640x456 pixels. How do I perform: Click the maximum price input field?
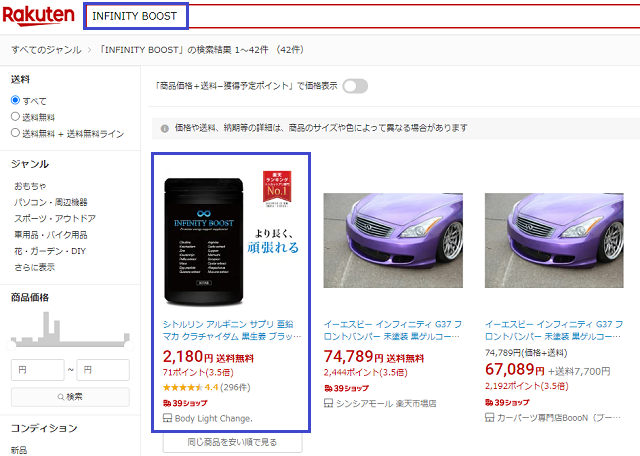click(103, 370)
